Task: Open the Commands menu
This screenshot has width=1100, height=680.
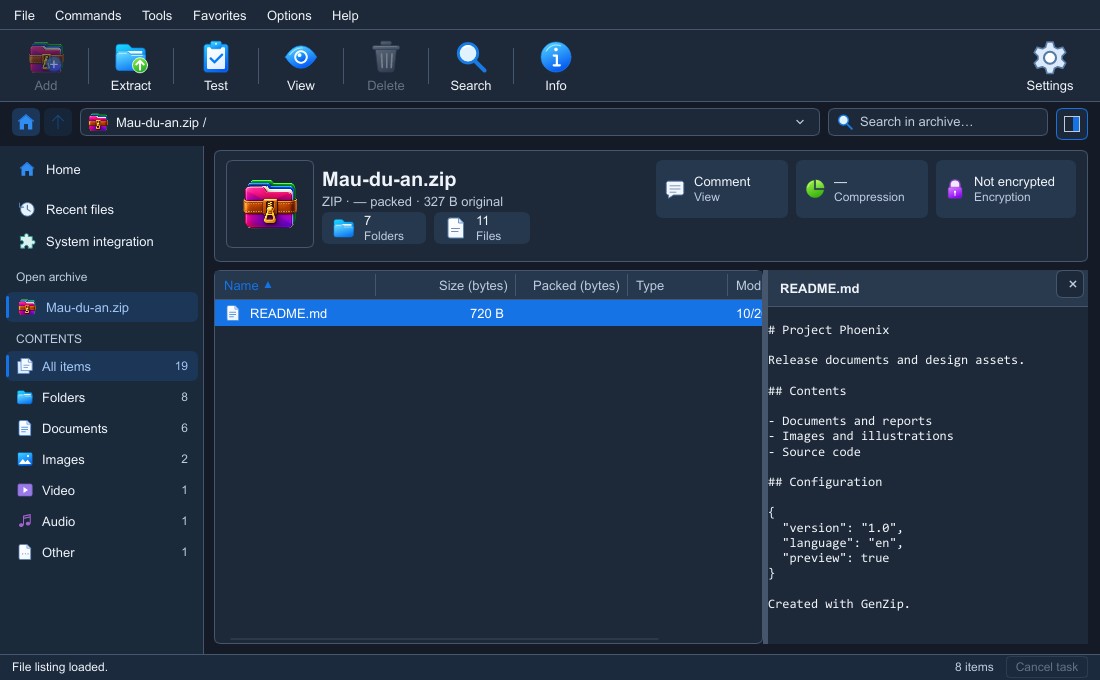Action: coord(88,15)
